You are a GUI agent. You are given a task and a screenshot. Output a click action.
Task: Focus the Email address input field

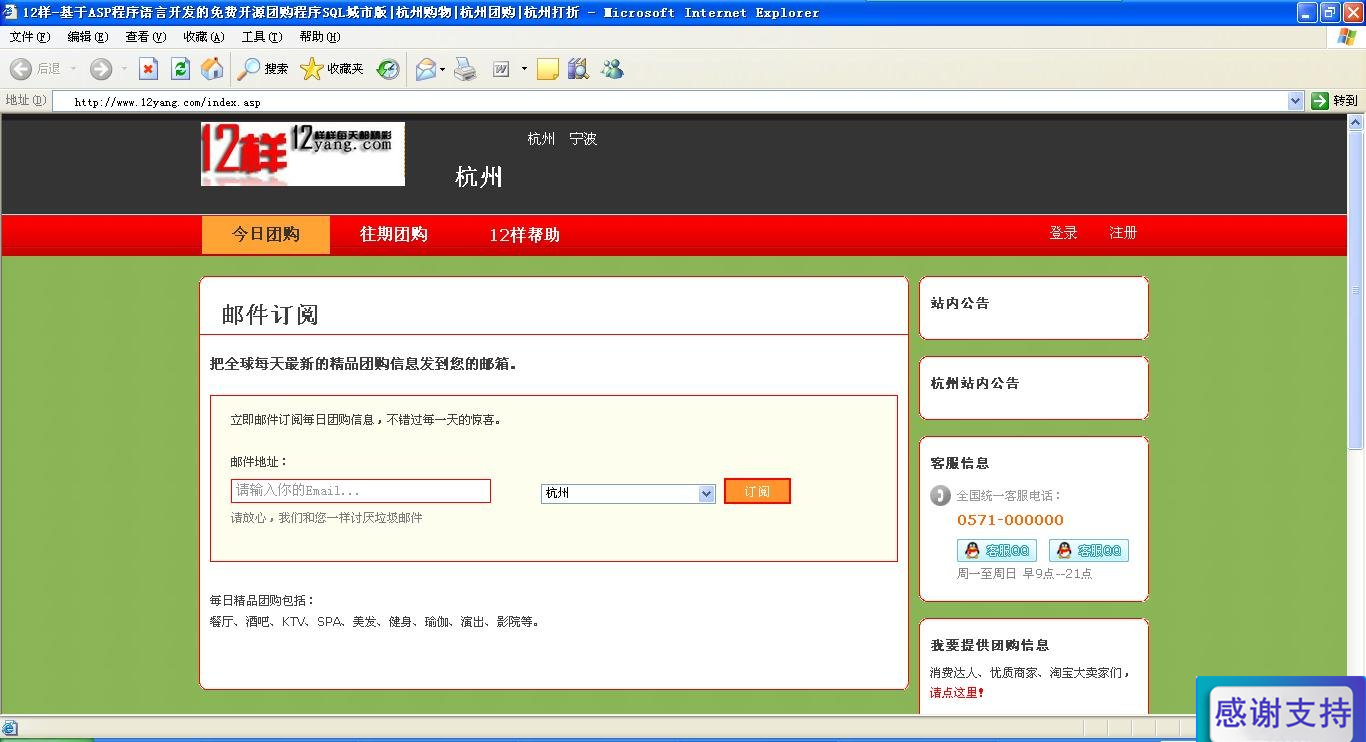[x=361, y=491]
